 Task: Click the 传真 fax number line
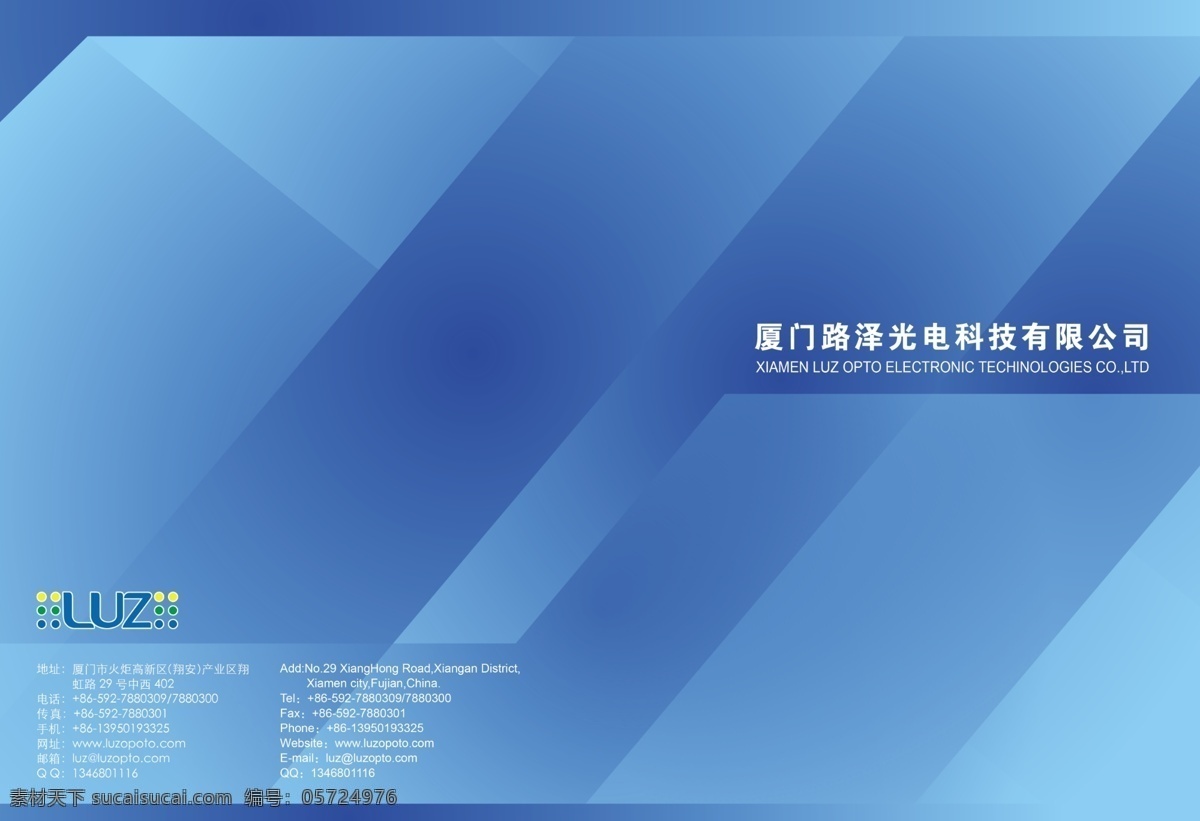coord(102,713)
